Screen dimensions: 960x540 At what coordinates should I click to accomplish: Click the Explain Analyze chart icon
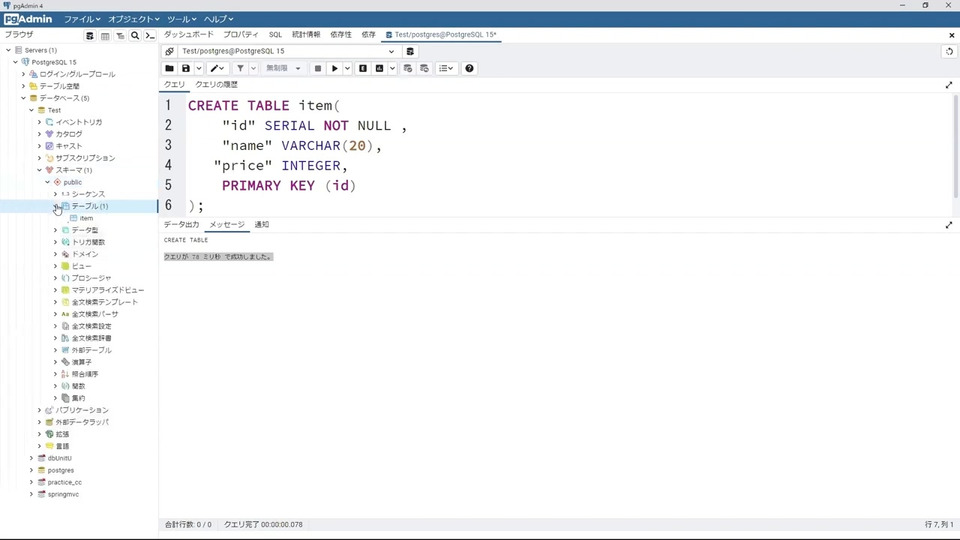380,69
